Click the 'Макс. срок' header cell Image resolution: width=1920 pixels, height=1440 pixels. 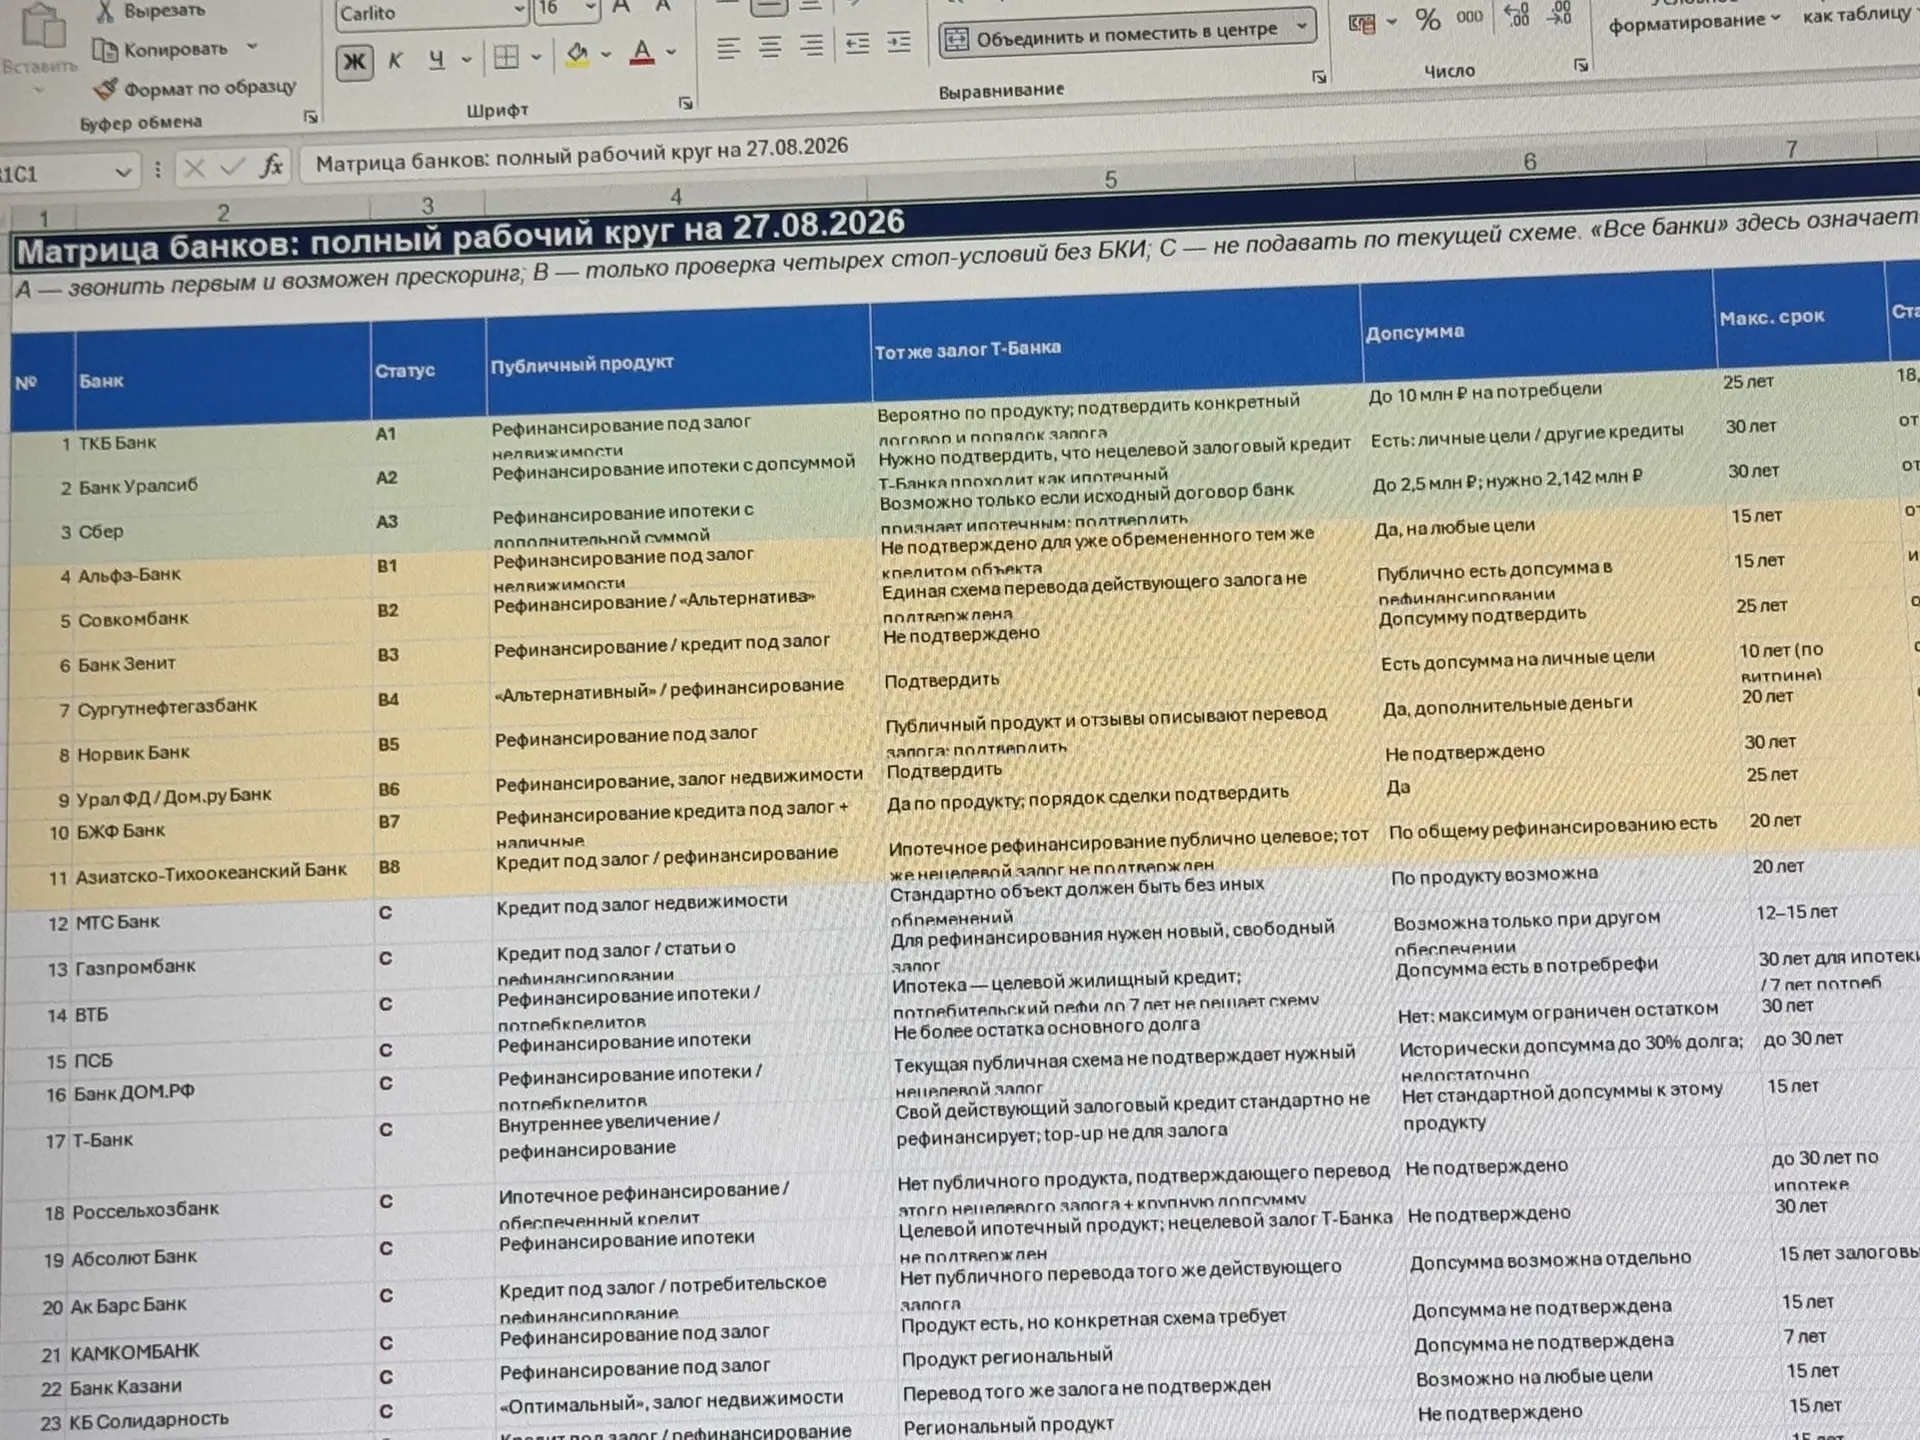point(1801,314)
